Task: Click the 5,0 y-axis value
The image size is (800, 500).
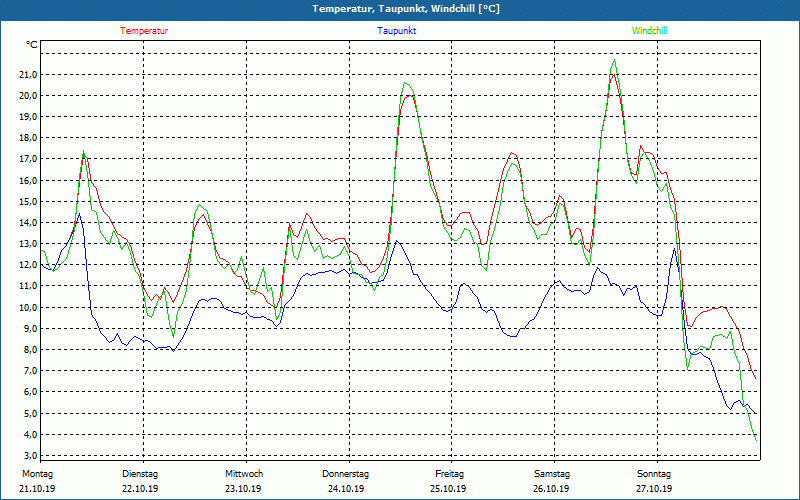Action: pos(31,413)
